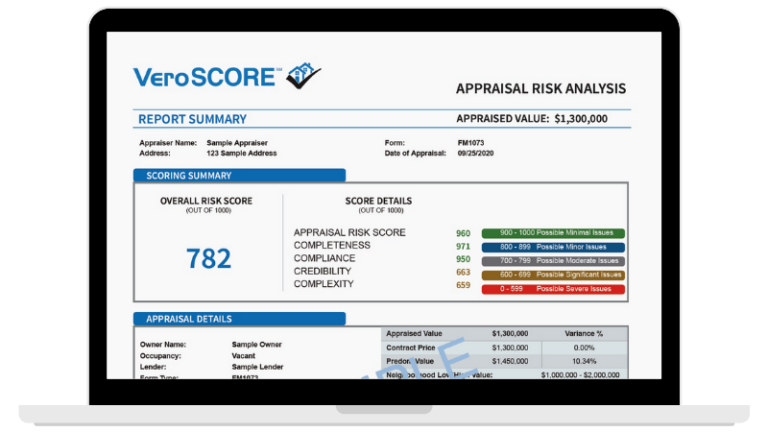Click the appraisal risk score value 960
Screen dimensions: 768x432
click(463, 233)
